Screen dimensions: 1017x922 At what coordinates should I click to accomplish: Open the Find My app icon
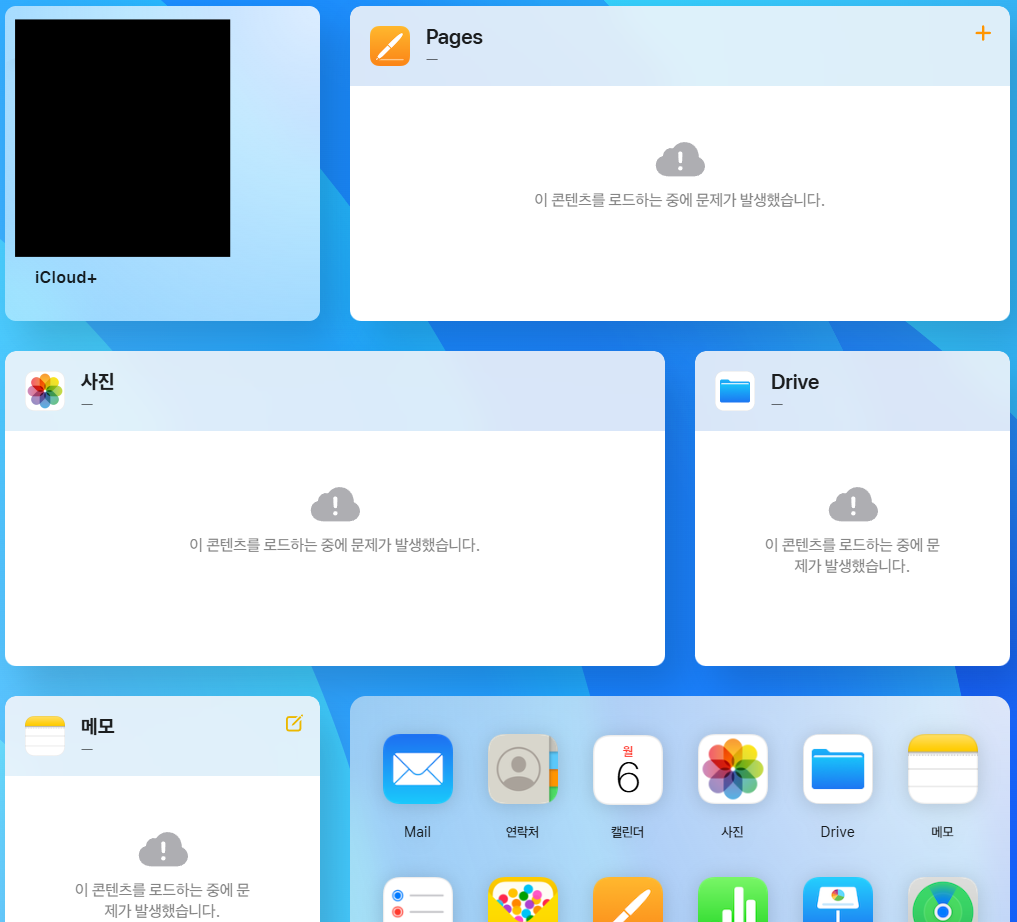pos(943,899)
